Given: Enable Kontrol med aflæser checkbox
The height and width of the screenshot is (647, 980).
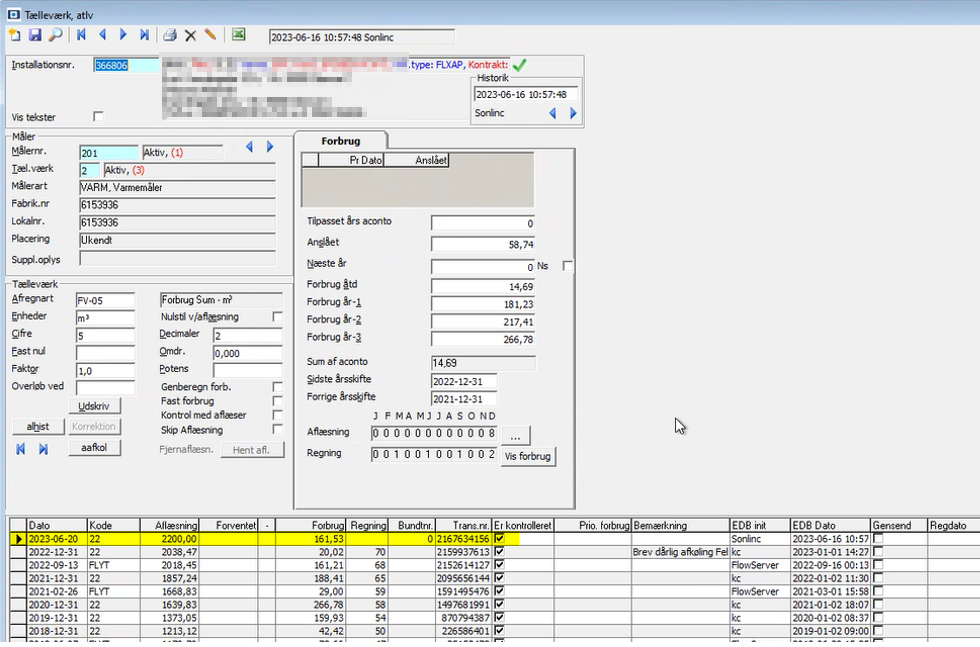Looking at the screenshot, I should tap(278, 415).
